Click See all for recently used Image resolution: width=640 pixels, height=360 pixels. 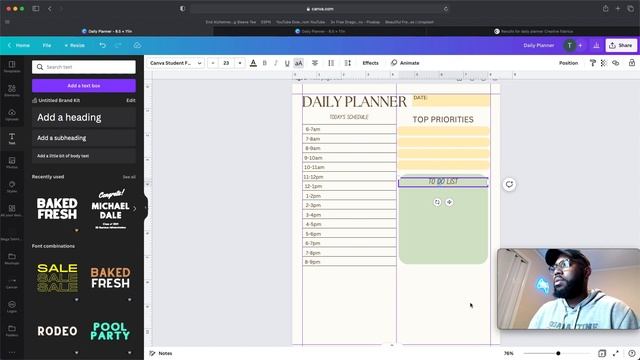(129, 177)
